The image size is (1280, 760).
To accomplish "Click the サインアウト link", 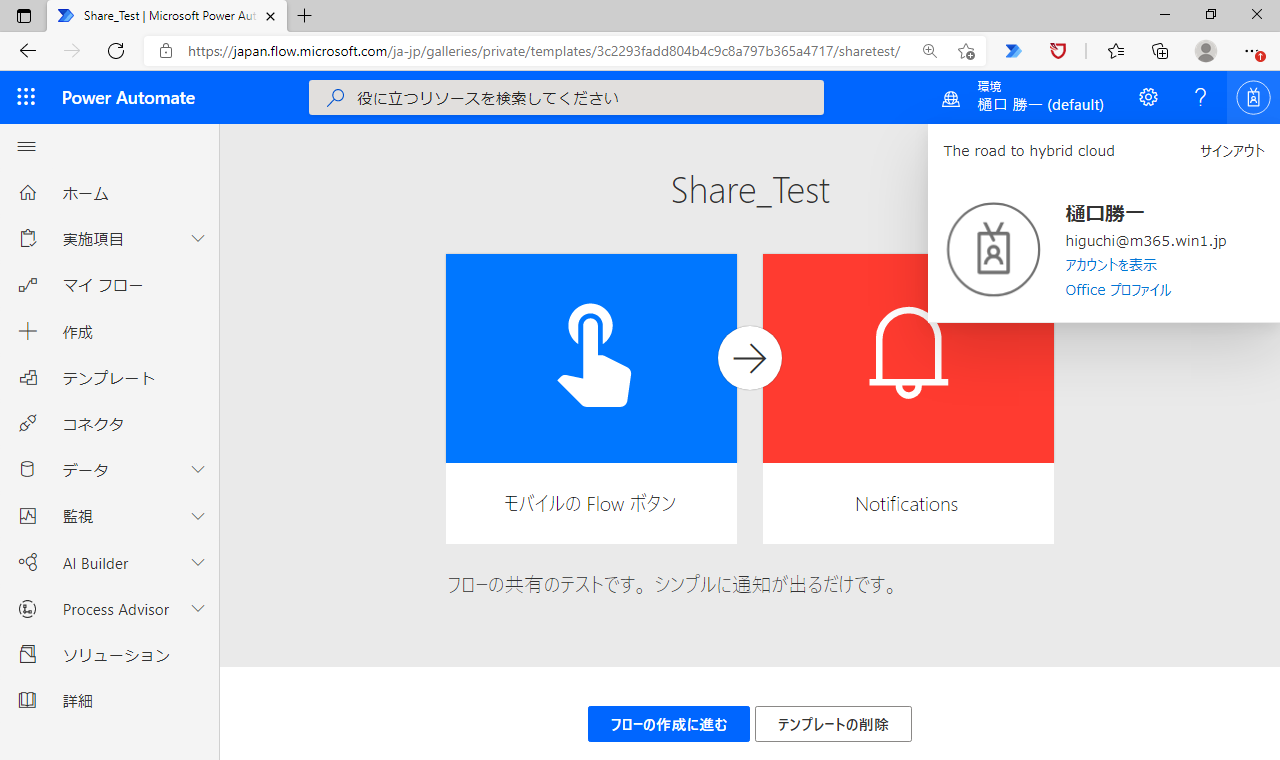I will click(1232, 151).
